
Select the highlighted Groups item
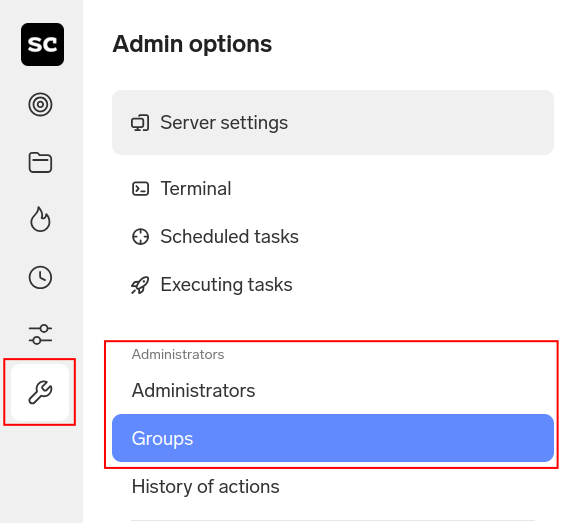click(333, 438)
